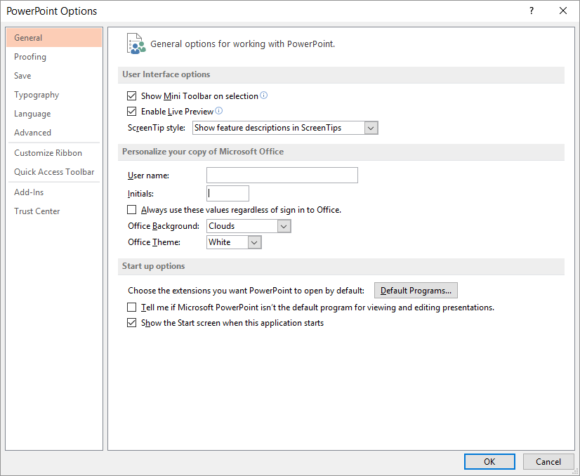Disable the Enable Live Preview checkbox
The height and width of the screenshot is (476, 580).
click(x=131, y=111)
